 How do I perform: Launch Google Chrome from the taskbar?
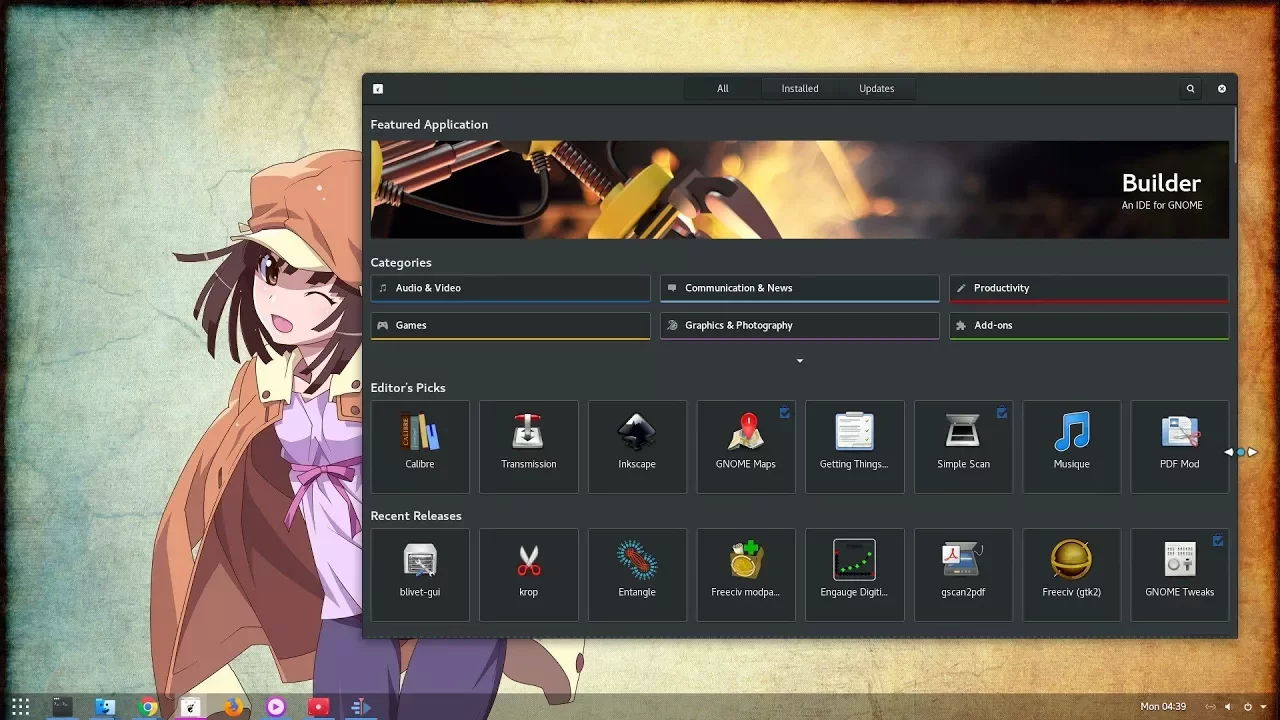coord(148,707)
